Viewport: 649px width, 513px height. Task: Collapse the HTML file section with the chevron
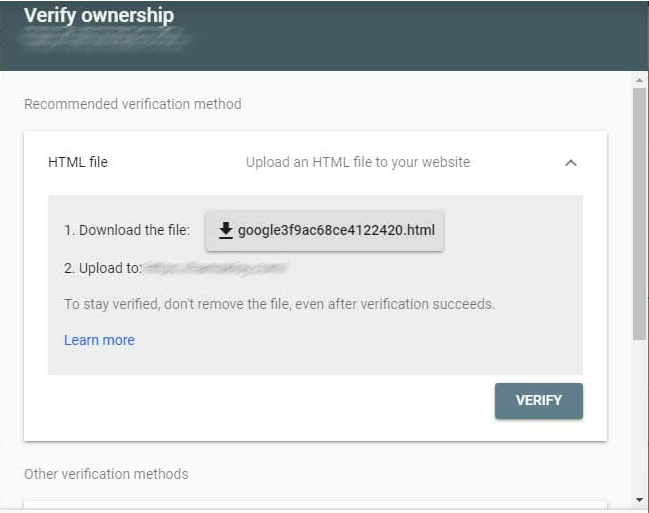(571, 163)
